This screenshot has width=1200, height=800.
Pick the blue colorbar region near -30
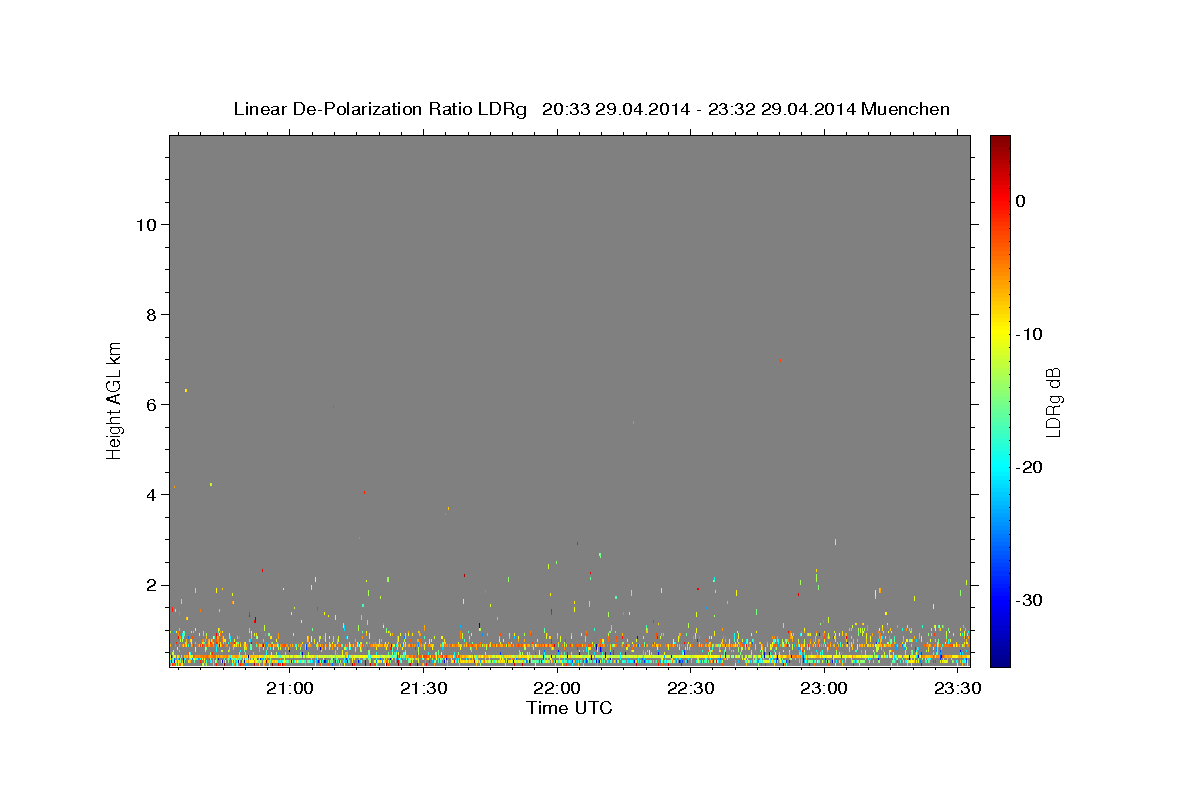pyautogui.click(x=1000, y=600)
